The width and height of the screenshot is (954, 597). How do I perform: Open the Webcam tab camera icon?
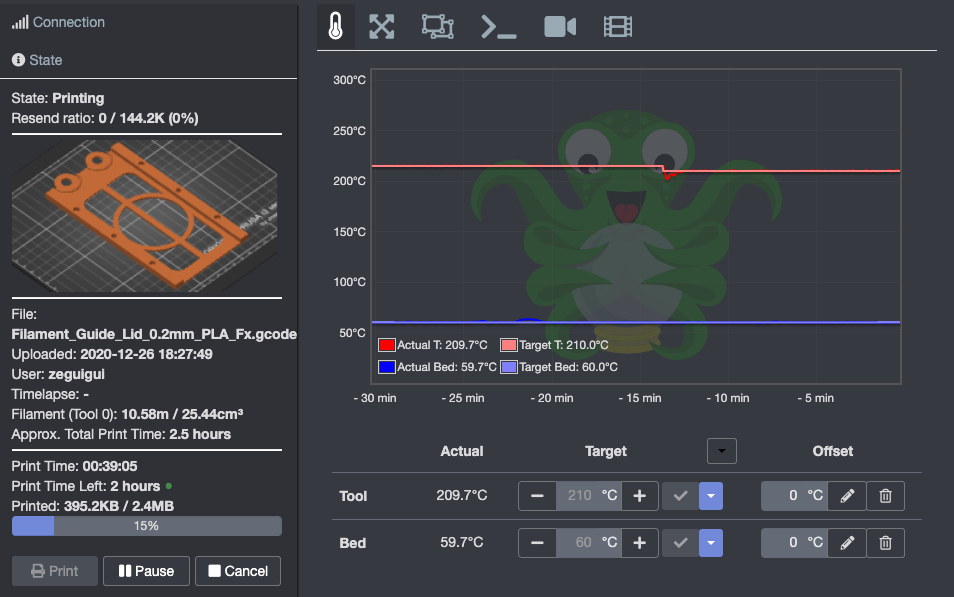[560, 27]
